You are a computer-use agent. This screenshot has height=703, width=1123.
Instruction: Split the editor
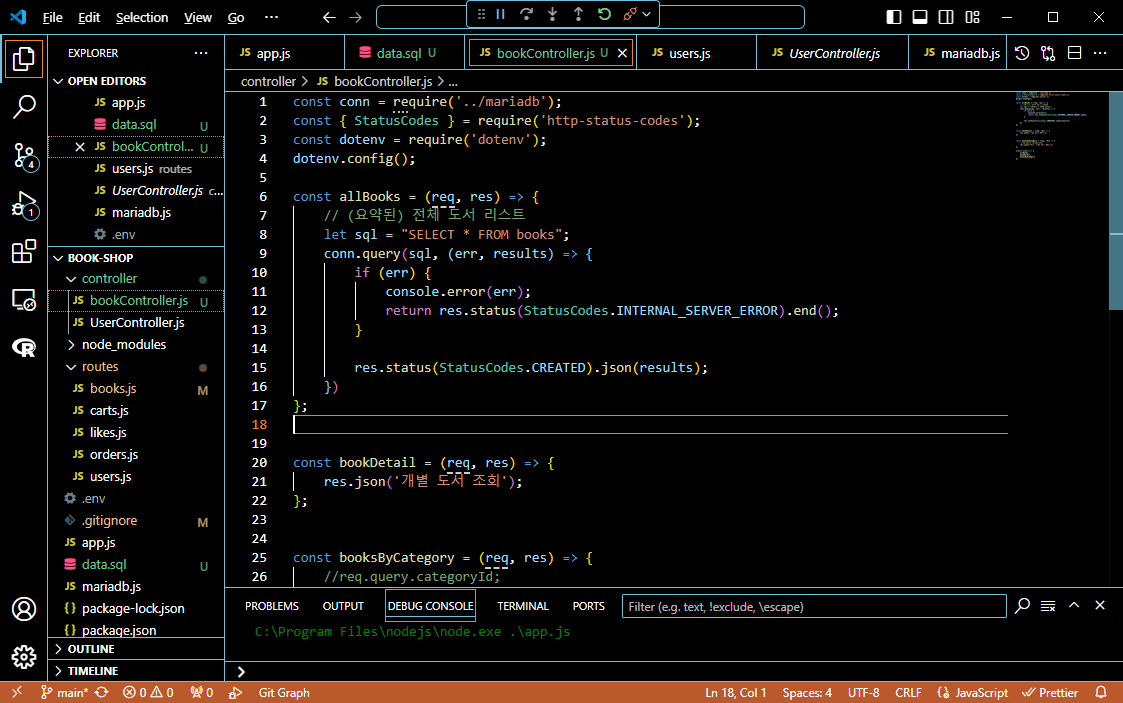point(1074,53)
